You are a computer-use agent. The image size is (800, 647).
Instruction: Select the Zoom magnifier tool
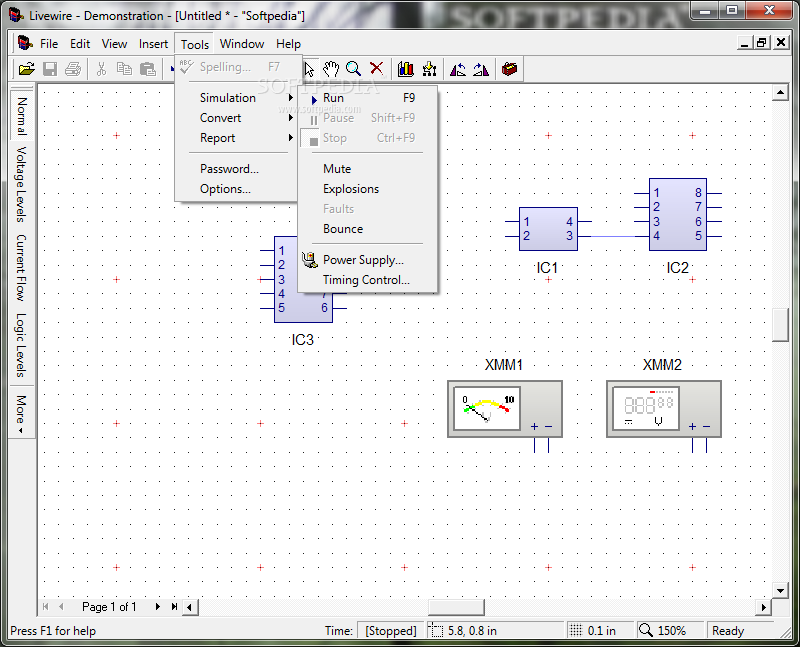point(354,69)
